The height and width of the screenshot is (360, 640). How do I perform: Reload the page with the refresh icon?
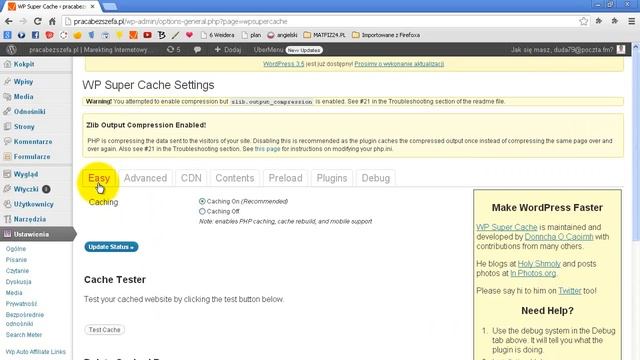coord(38,21)
